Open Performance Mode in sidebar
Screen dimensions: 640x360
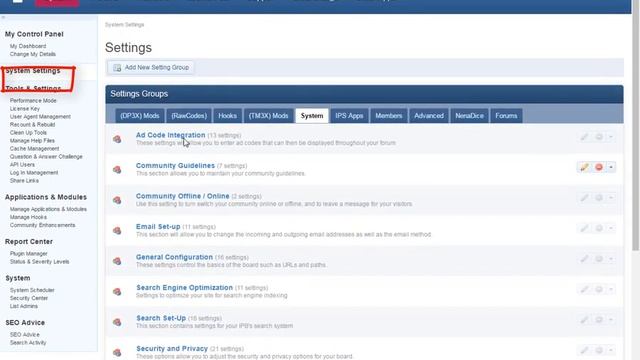click(33, 100)
